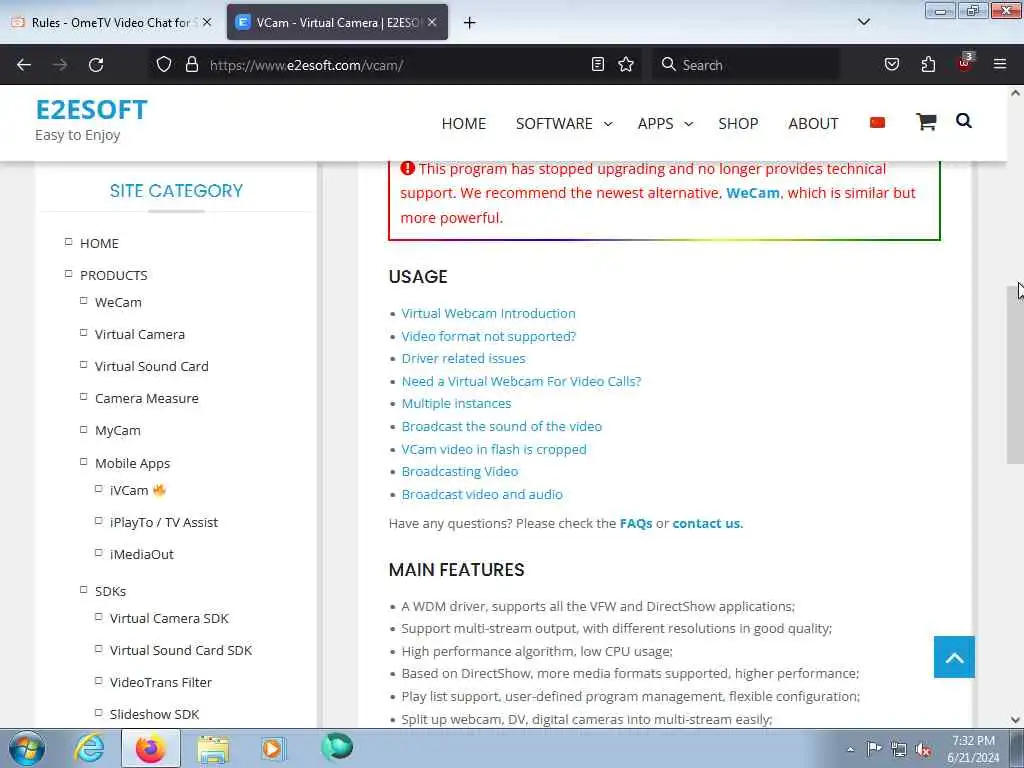Open a new browser tab

[x=470, y=23]
